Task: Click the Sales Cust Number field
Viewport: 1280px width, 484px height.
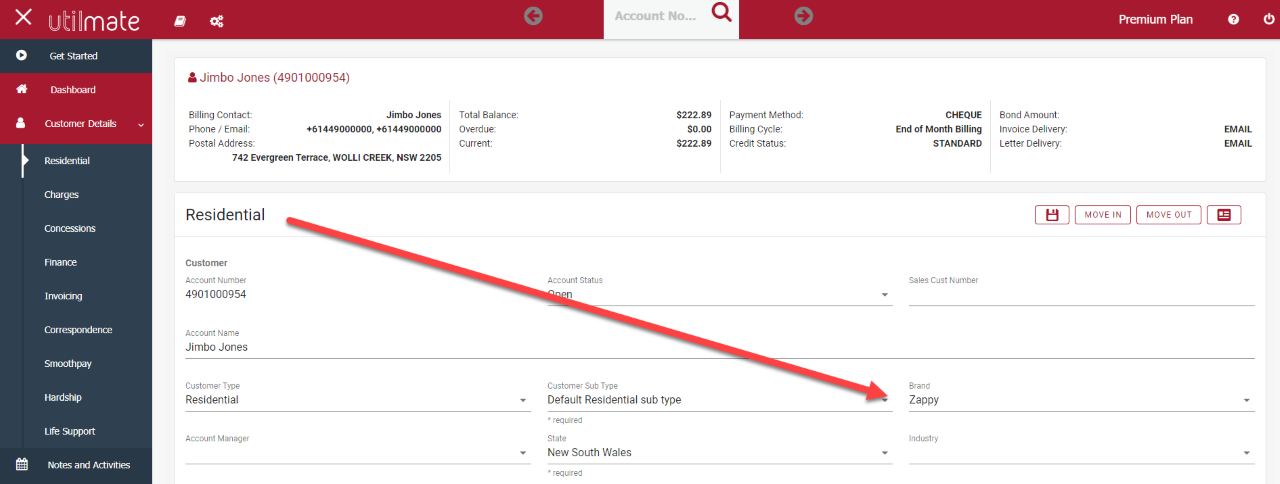Action: pyautogui.click(x=1081, y=295)
